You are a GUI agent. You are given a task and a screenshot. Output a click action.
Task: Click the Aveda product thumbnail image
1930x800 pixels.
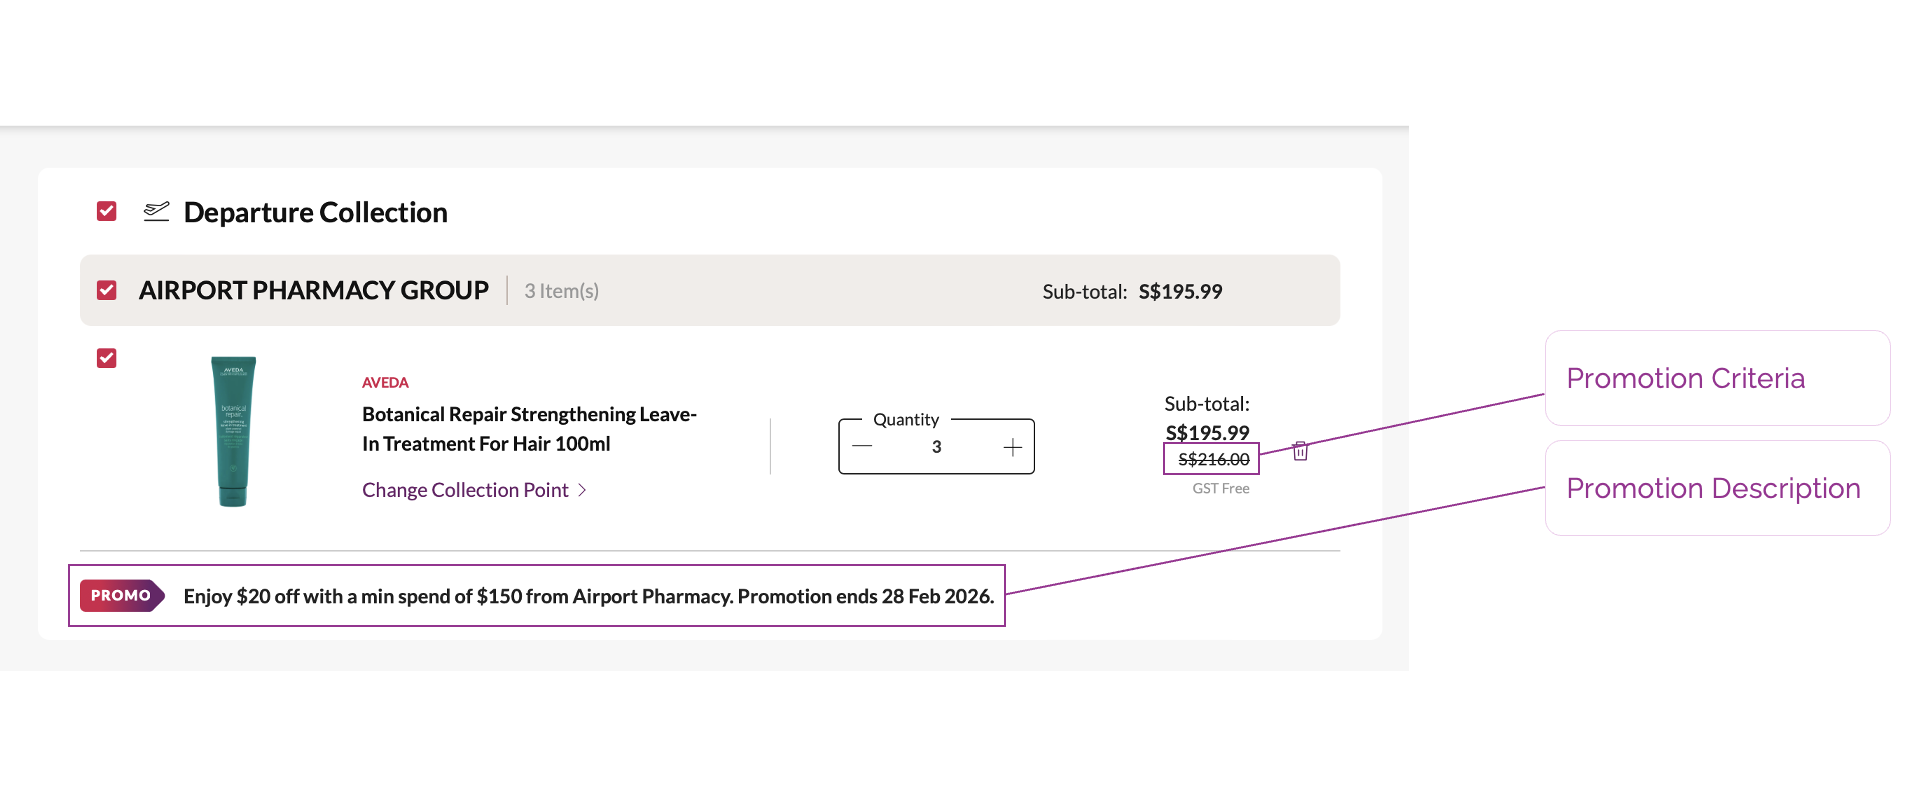click(x=233, y=431)
